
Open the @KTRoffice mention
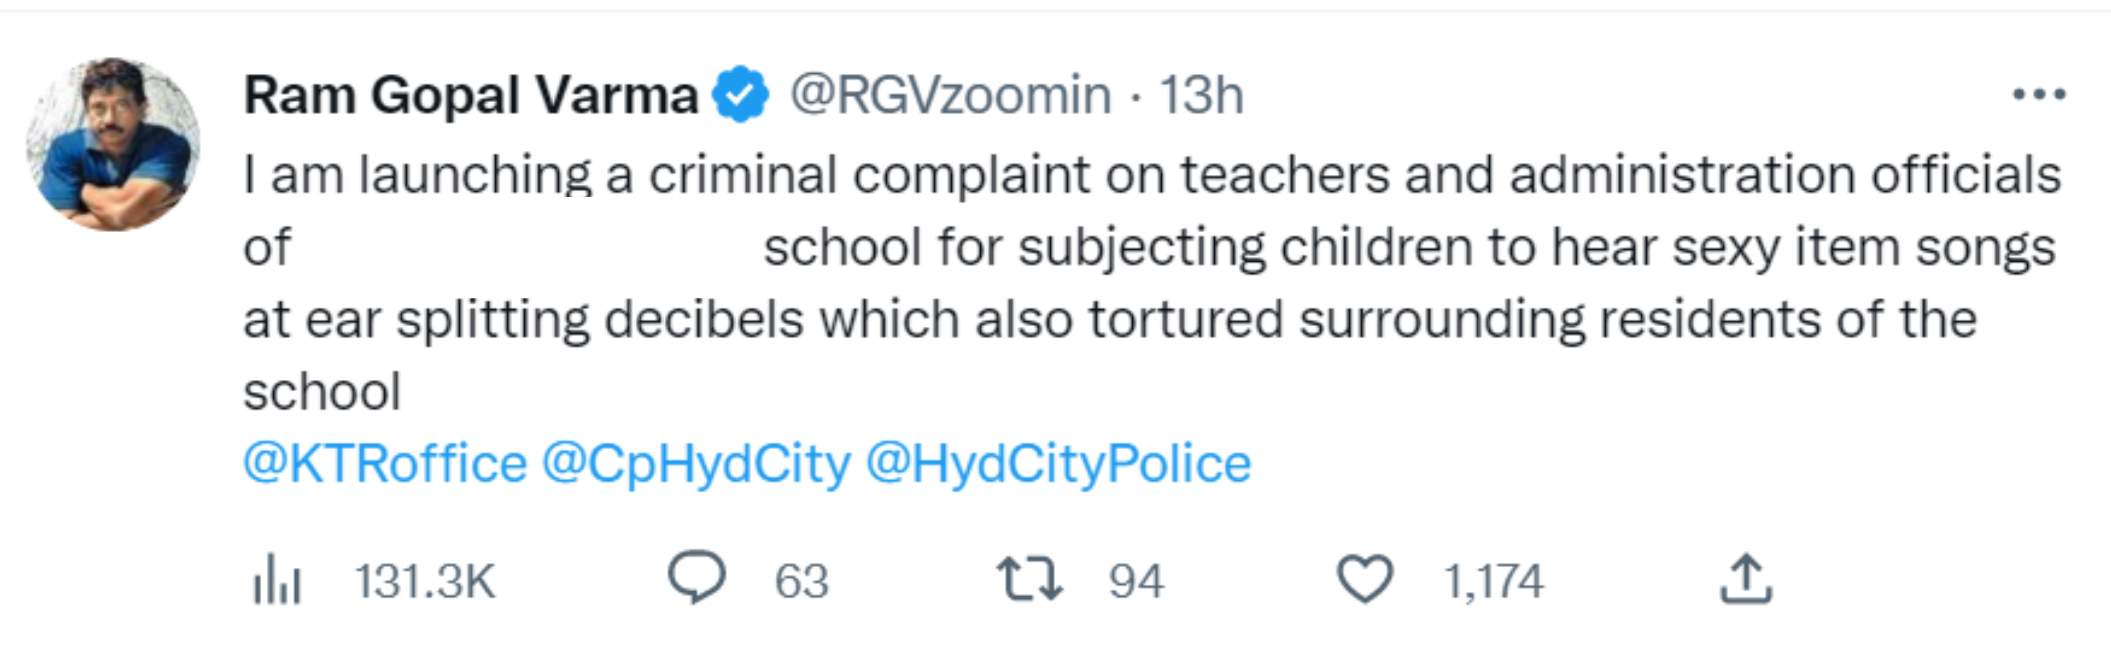[x=385, y=464]
